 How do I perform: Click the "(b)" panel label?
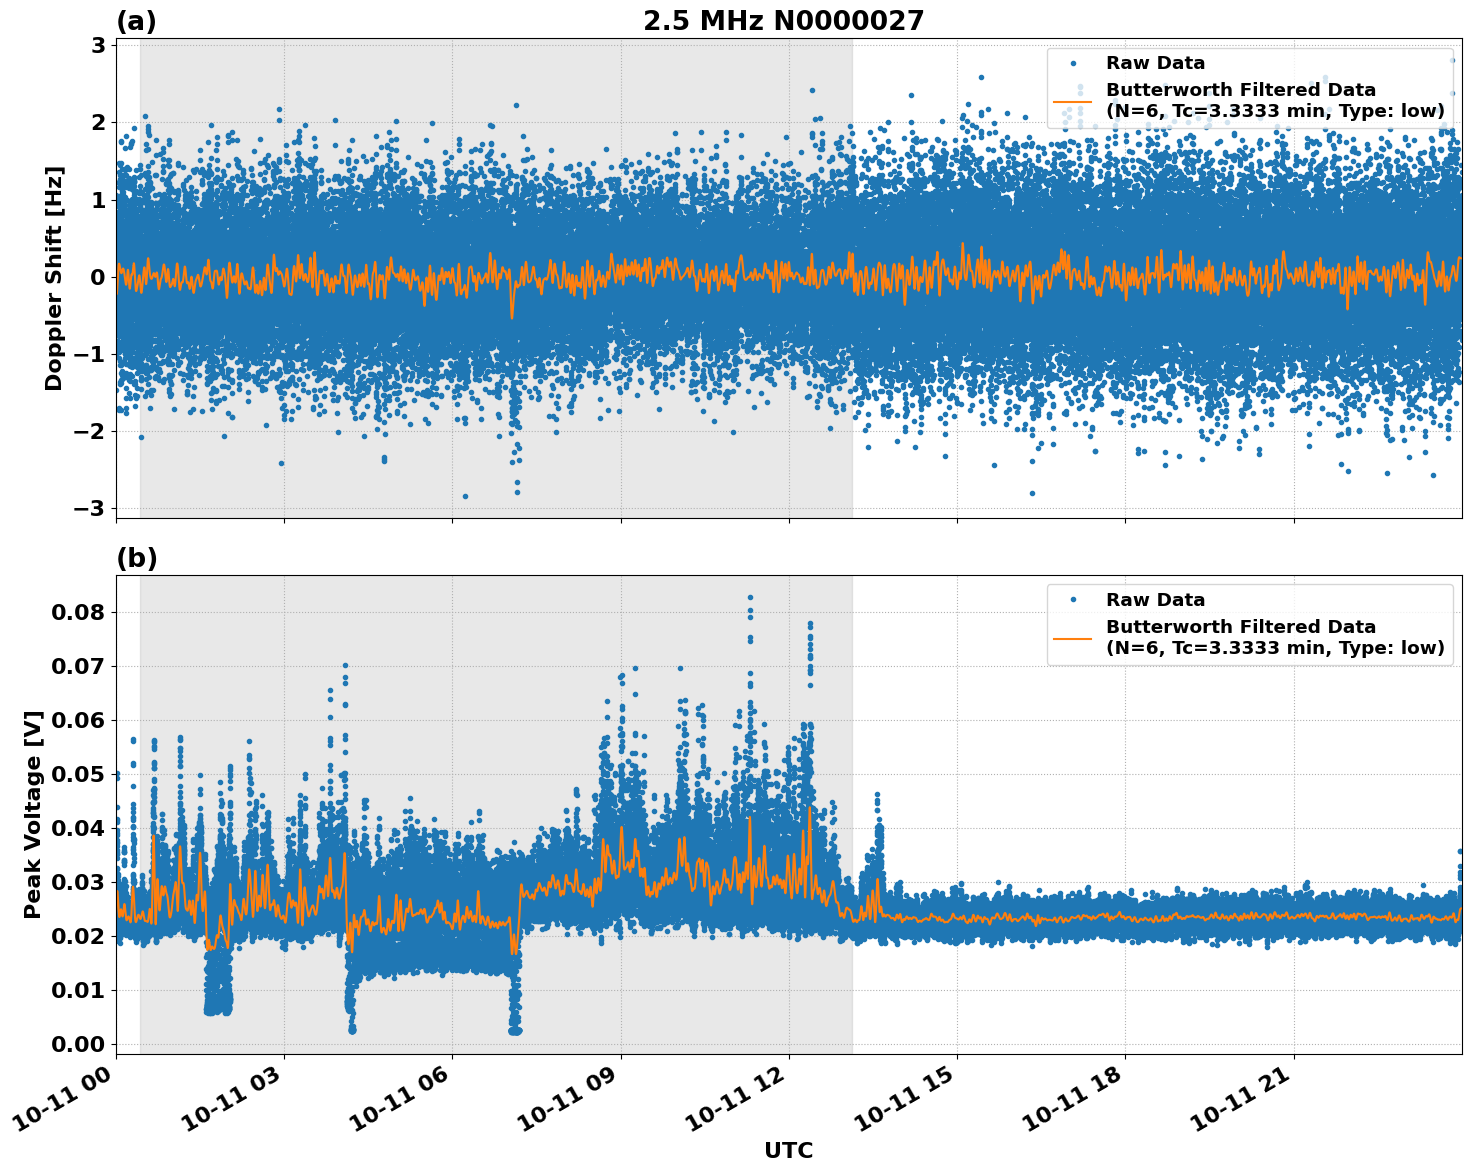tap(136, 558)
